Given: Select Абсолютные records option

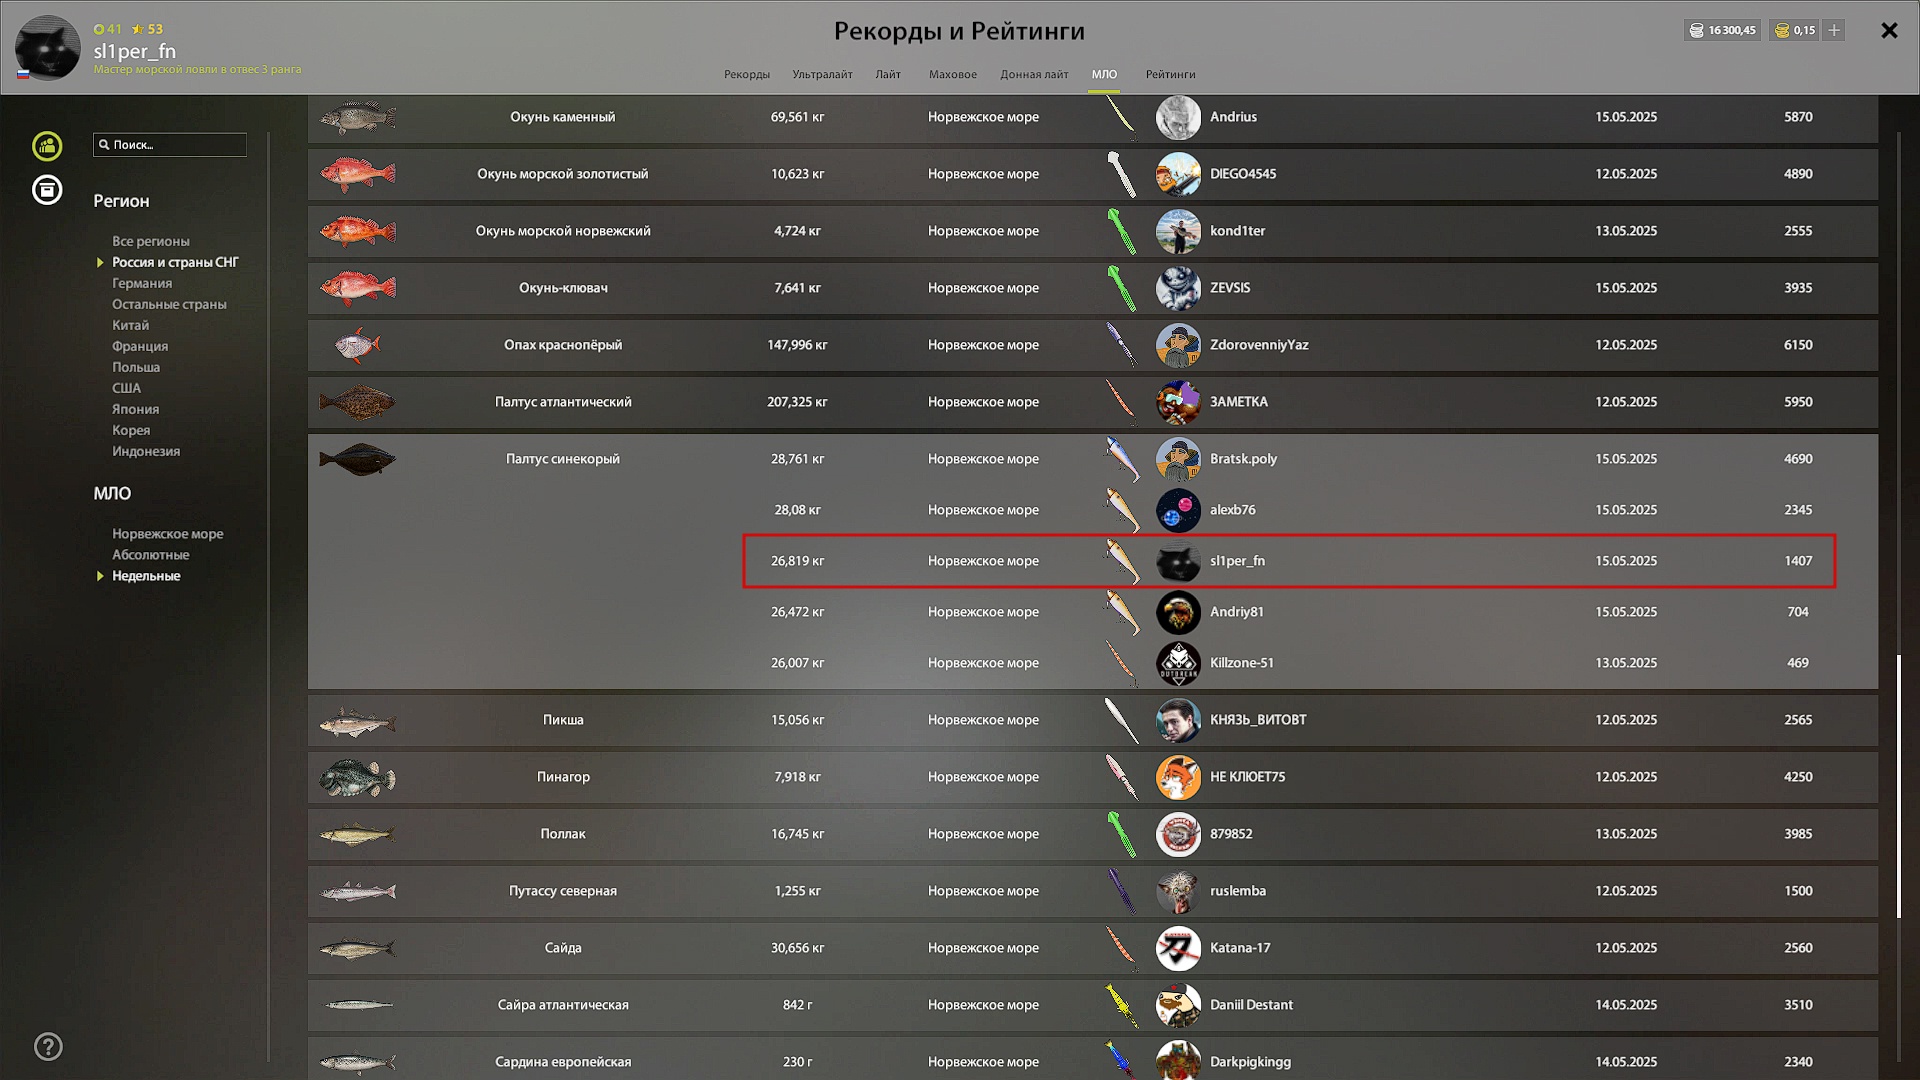Looking at the screenshot, I should pos(151,555).
